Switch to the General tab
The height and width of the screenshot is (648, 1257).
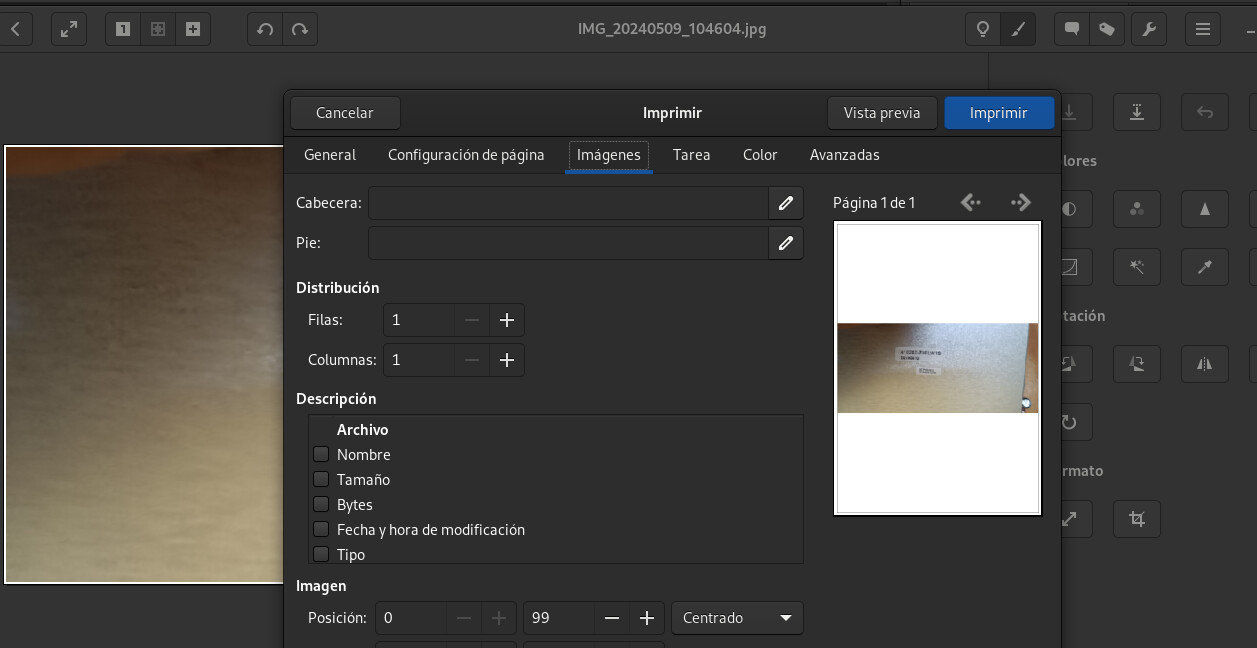(x=330, y=155)
